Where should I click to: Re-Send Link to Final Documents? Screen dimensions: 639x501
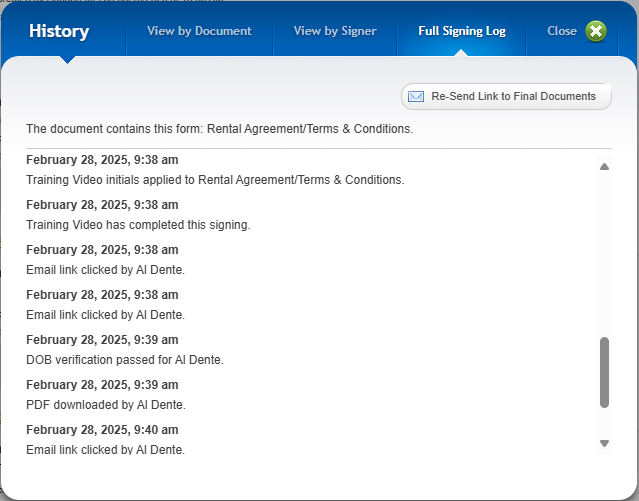506,97
